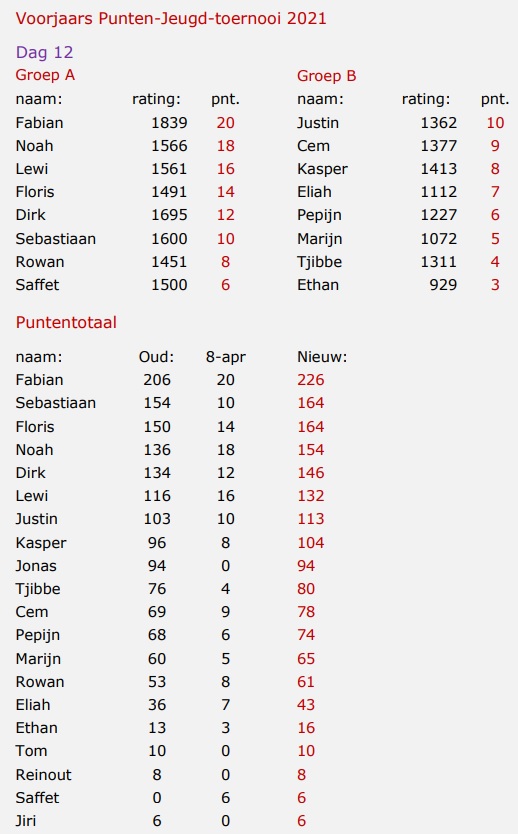This screenshot has width=518, height=834.
Task: Select the Oud: column header
Action: coord(156,356)
